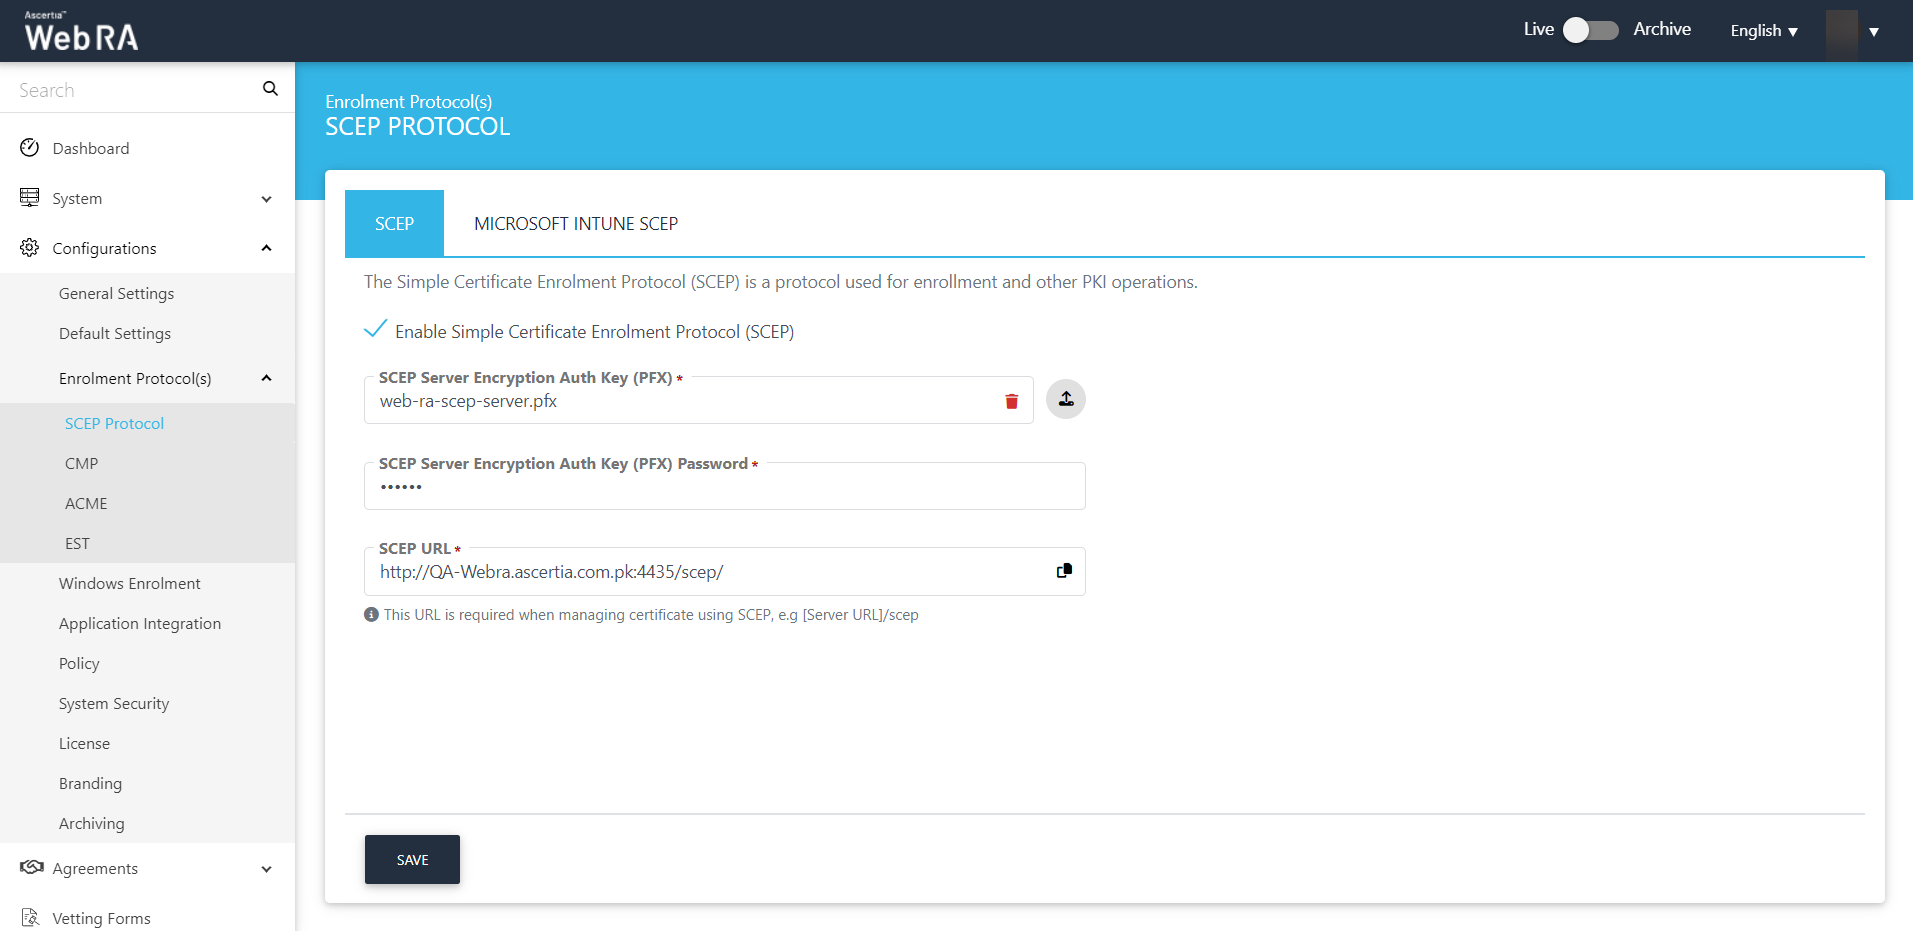The height and width of the screenshot is (931, 1913).
Task: Click the Vetting Forms document icon
Action: [x=30, y=917]
